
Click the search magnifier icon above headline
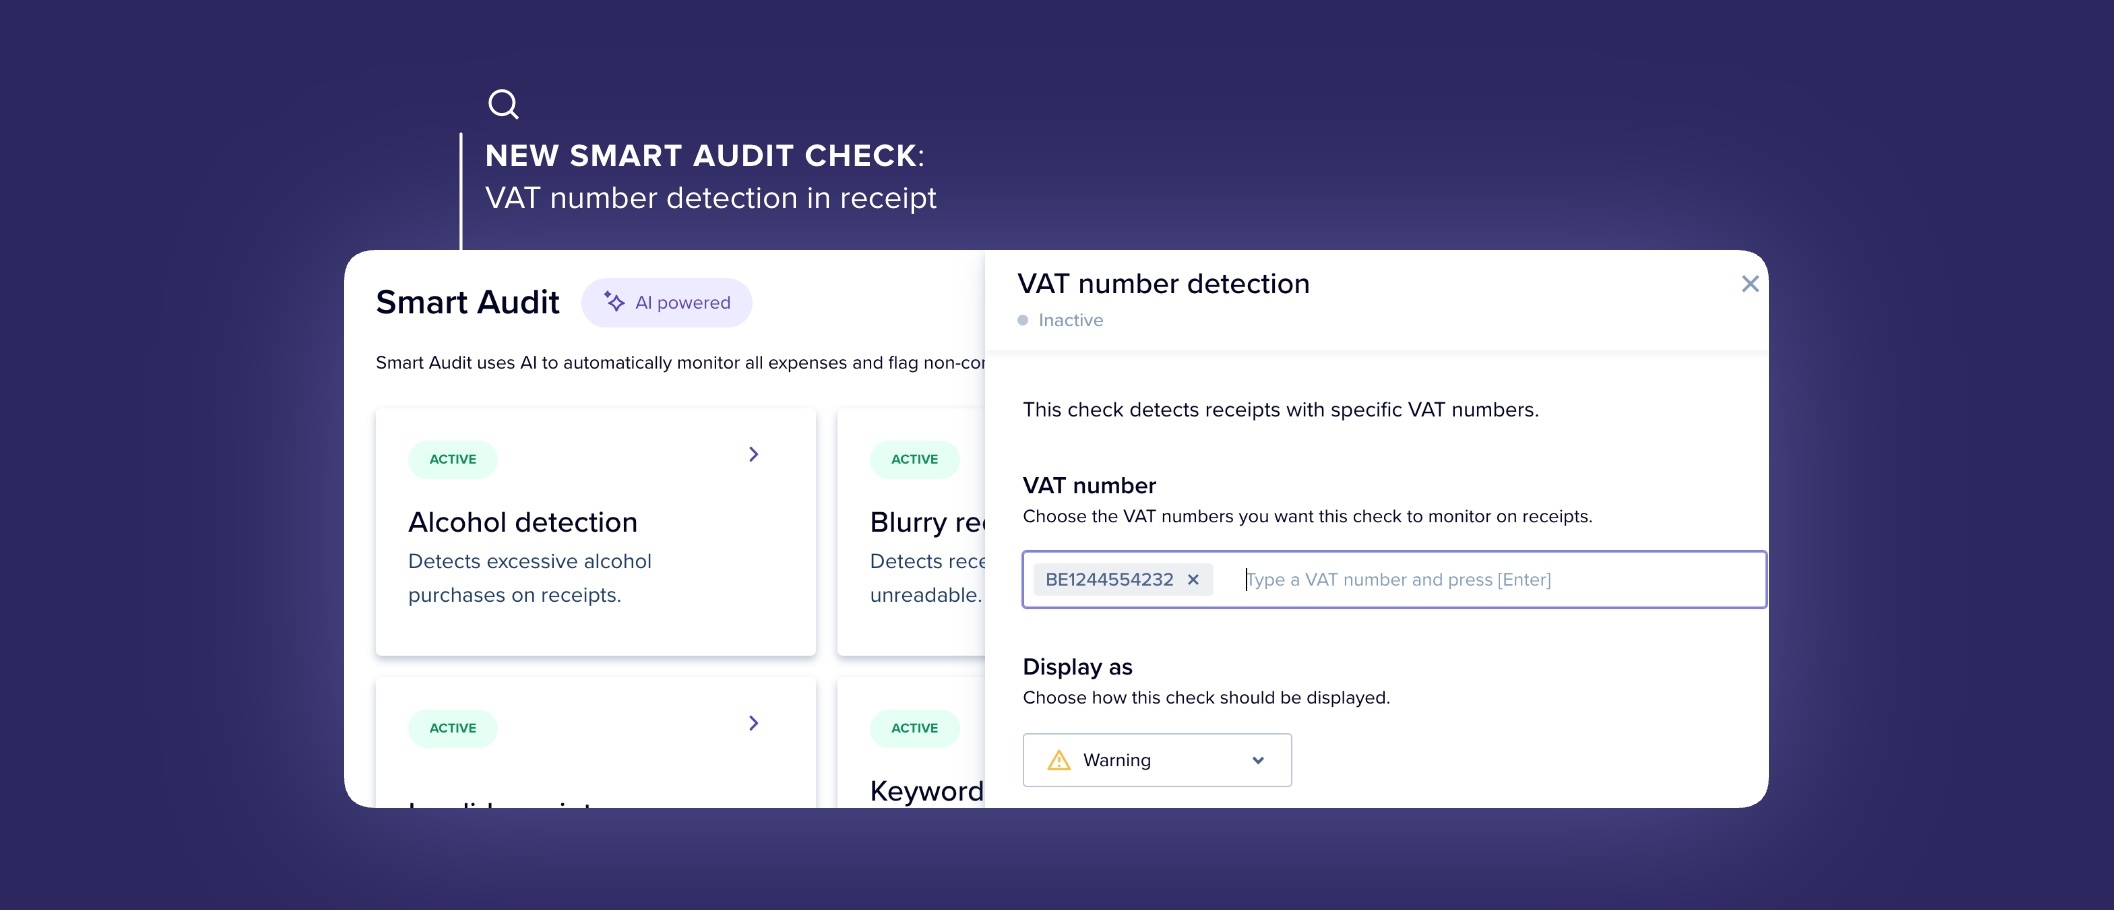503,104
